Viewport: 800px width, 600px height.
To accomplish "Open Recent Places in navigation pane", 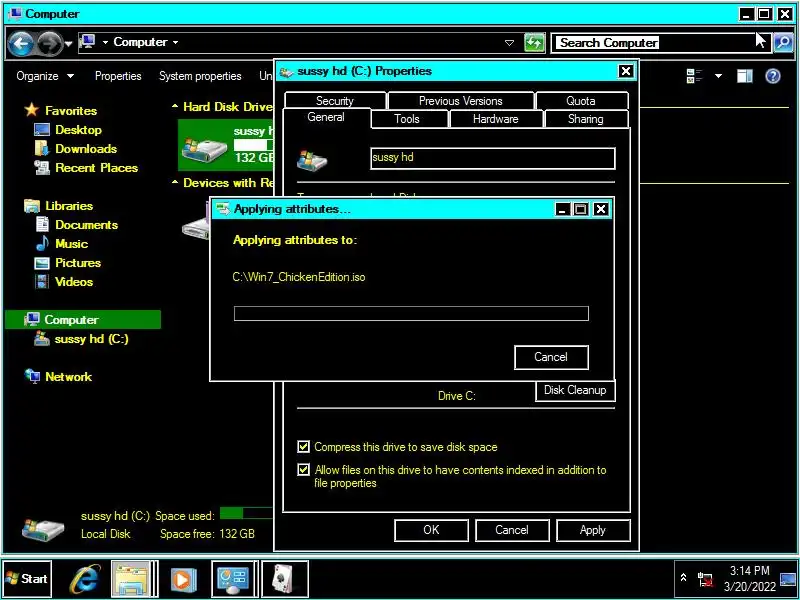I will pyautogui.click(x=96, y=168).
